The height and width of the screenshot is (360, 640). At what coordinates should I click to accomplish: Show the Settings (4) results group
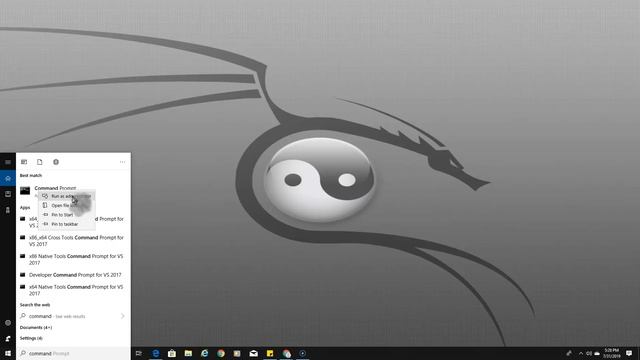(x=31, y=338)
